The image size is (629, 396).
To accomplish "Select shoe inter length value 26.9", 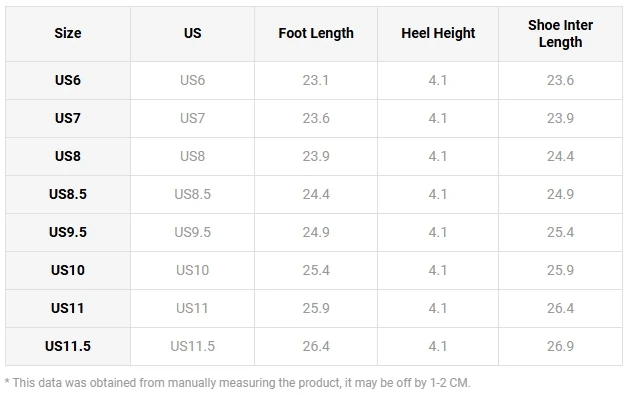I will pos(560,346).
